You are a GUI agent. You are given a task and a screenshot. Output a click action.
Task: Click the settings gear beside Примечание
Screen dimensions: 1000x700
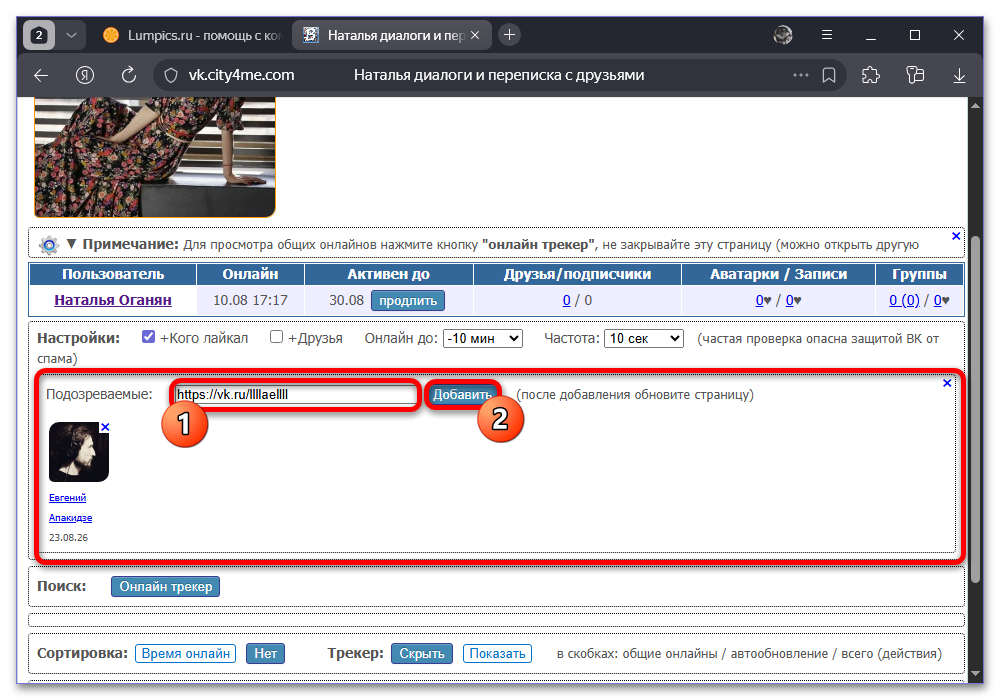[49, 245]
